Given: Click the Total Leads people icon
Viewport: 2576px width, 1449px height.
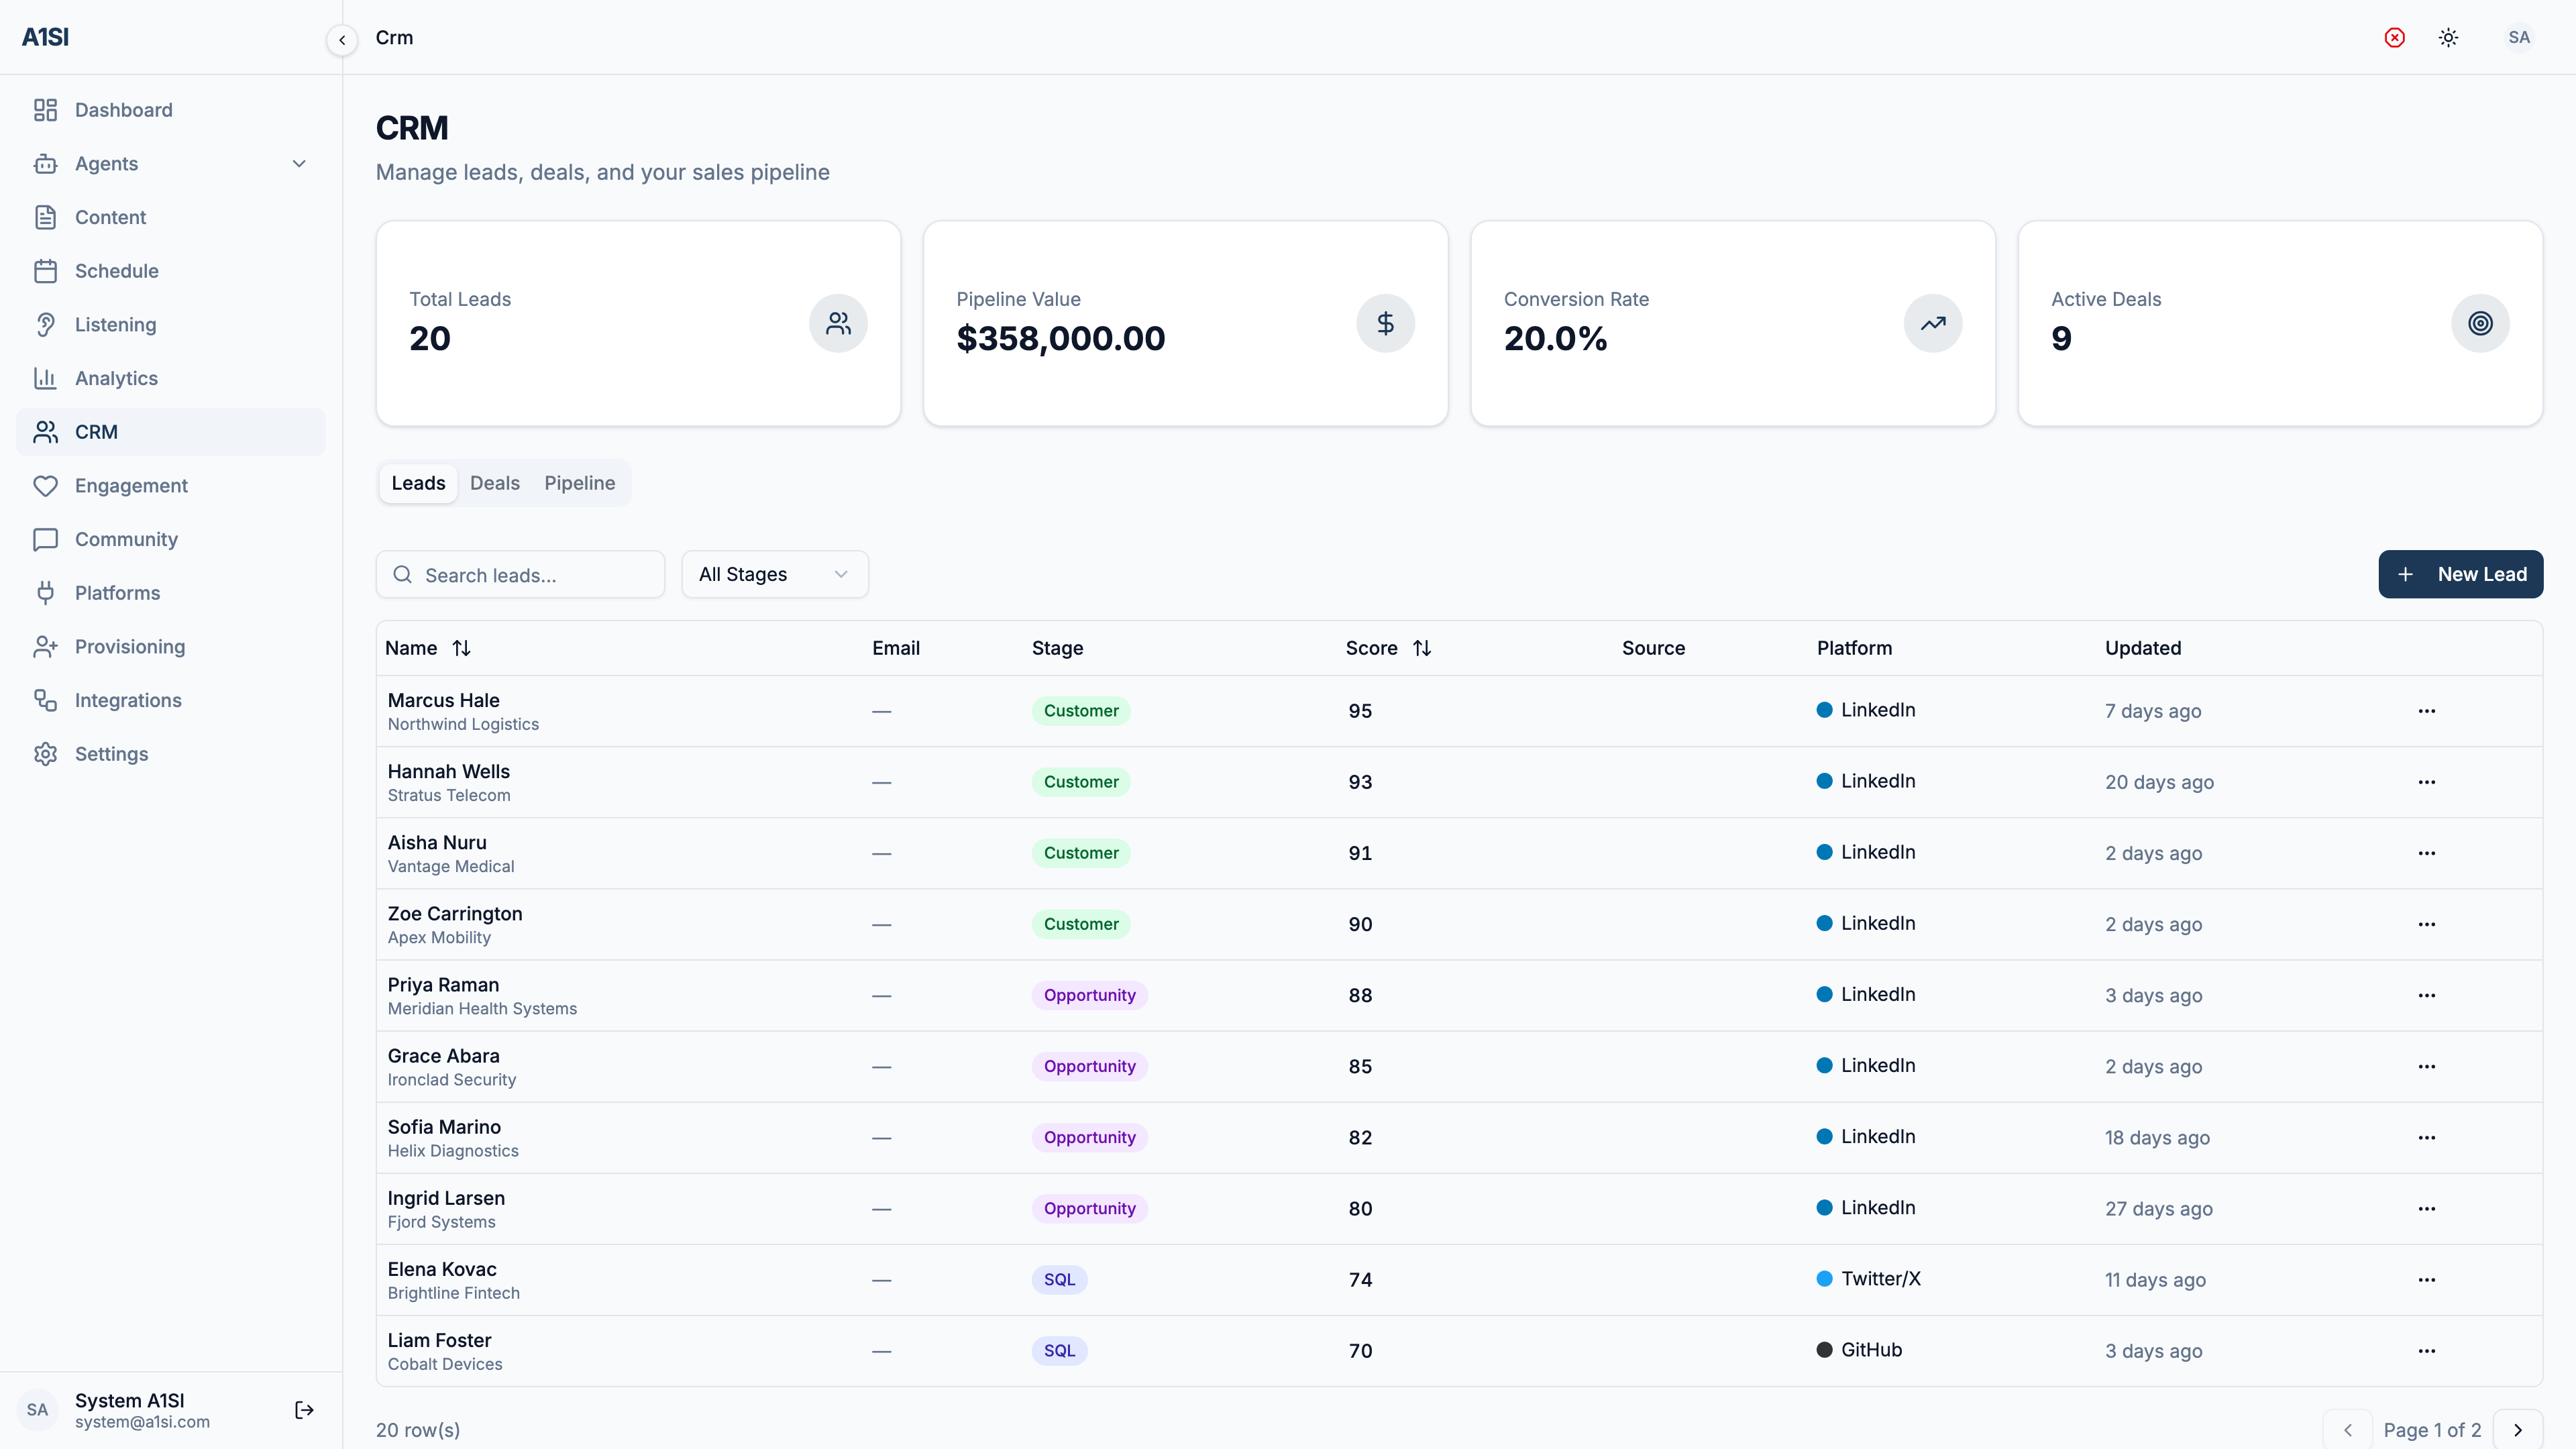Looking at the screenshot, I should [838, 323].
